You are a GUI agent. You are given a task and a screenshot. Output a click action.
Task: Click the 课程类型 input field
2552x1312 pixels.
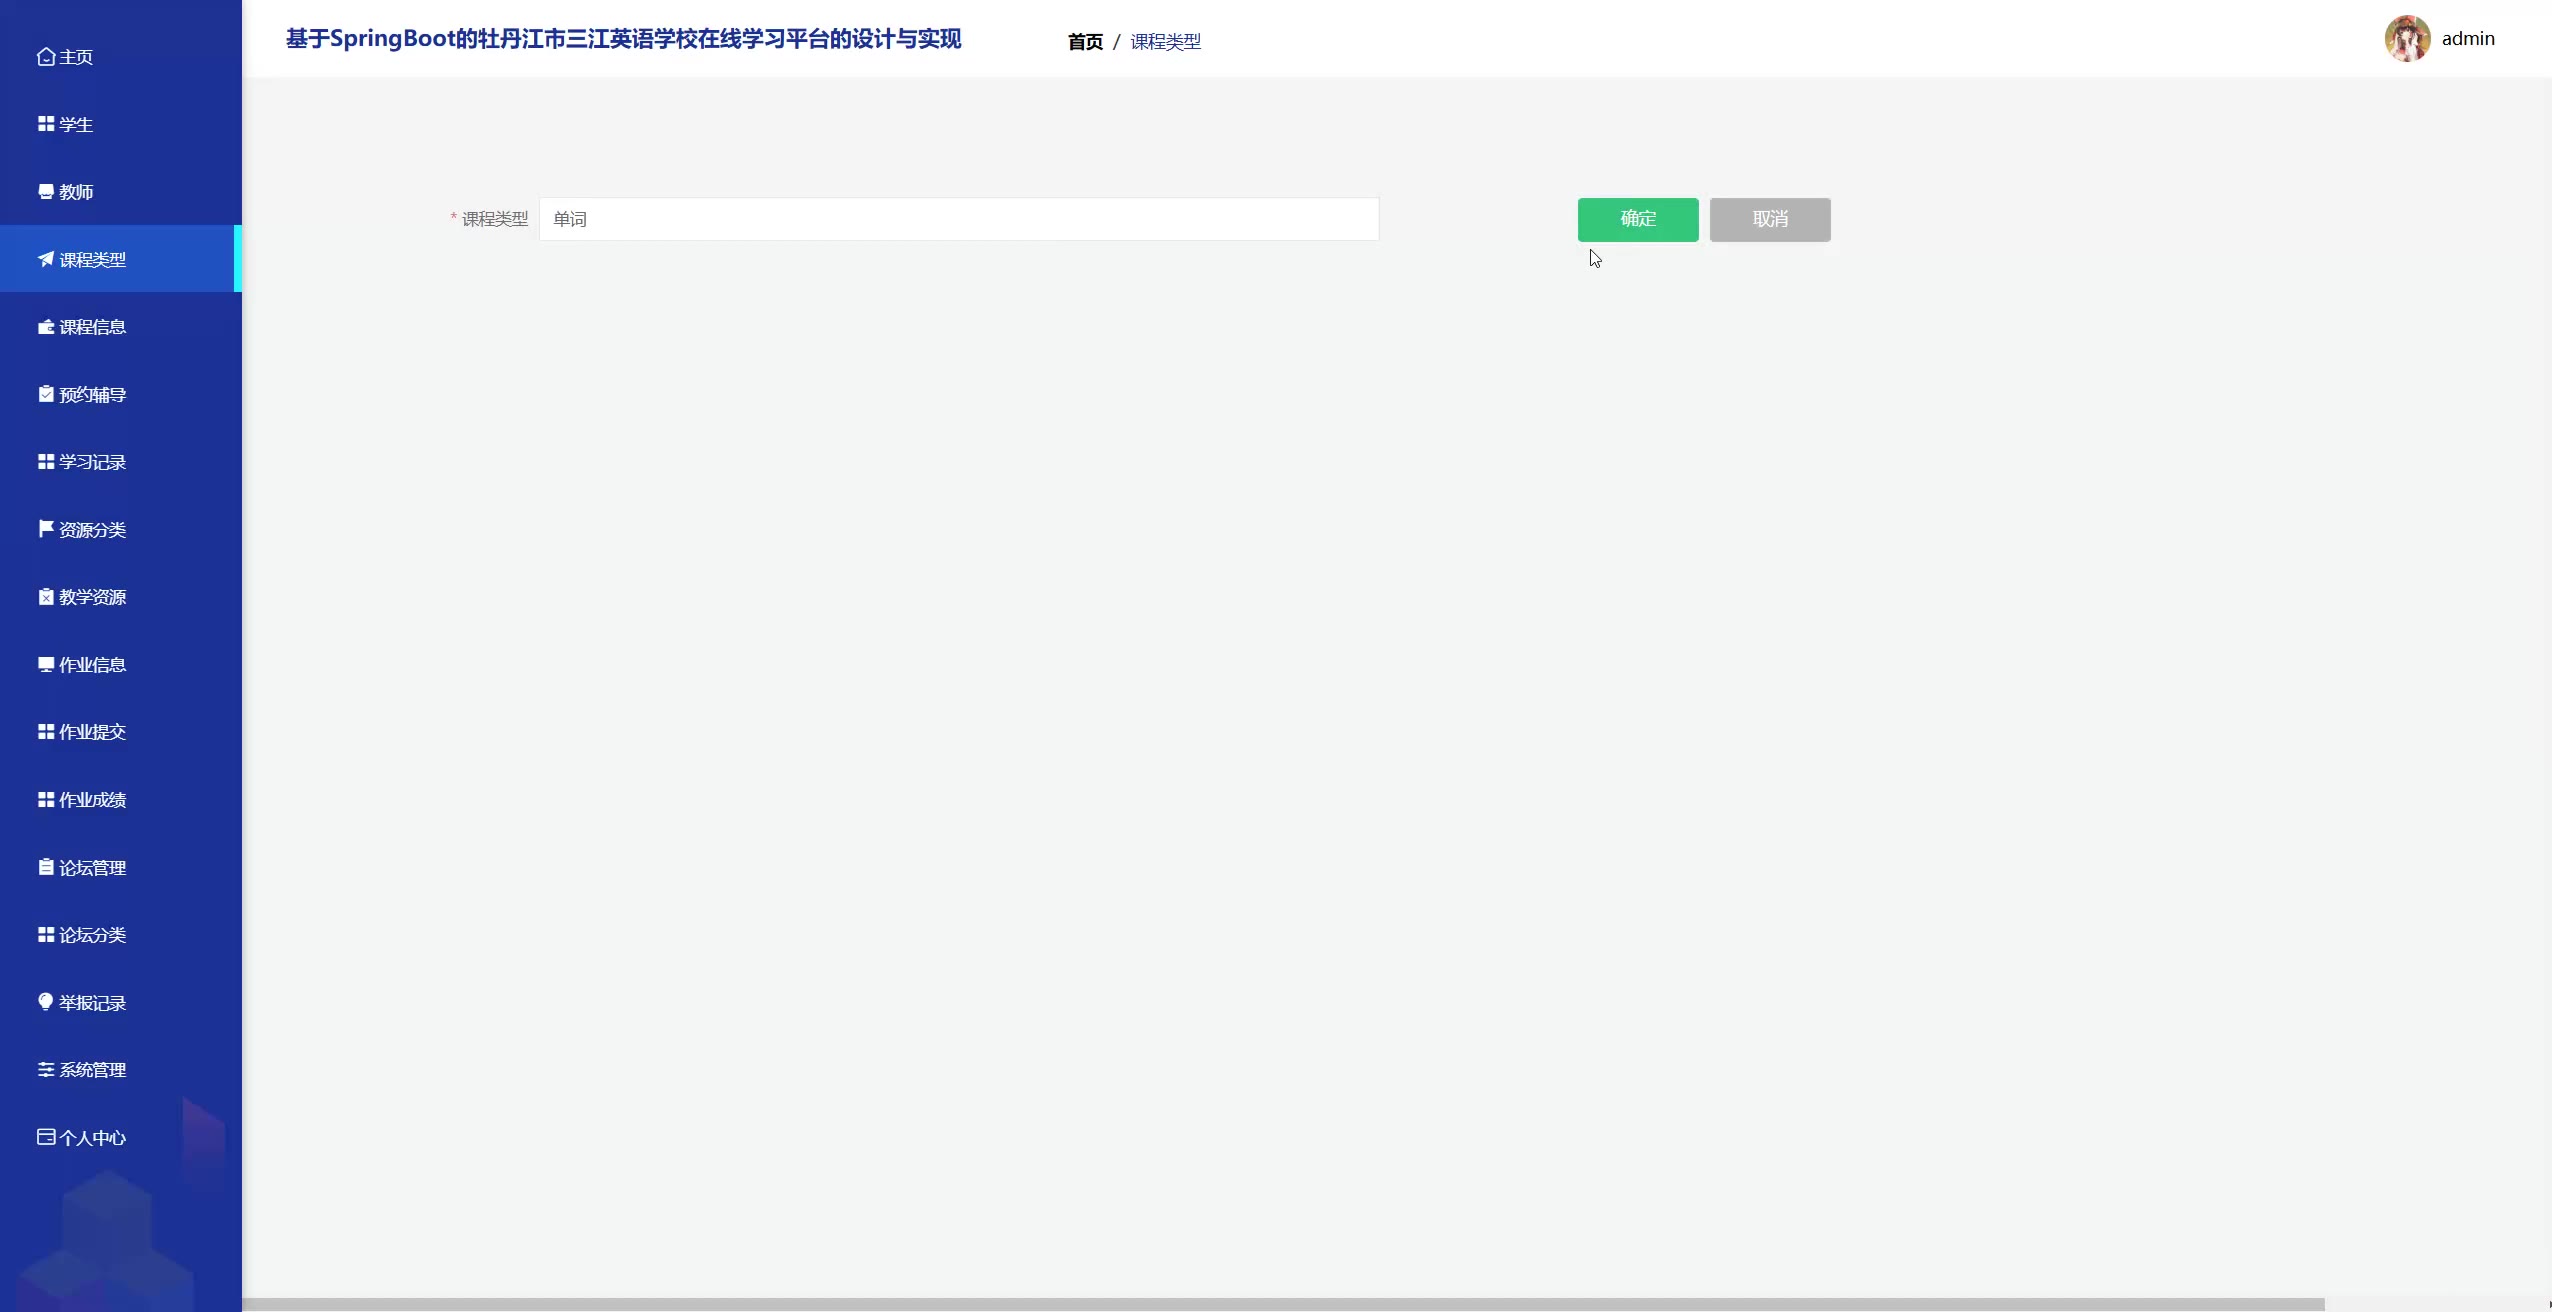(958, 219)
